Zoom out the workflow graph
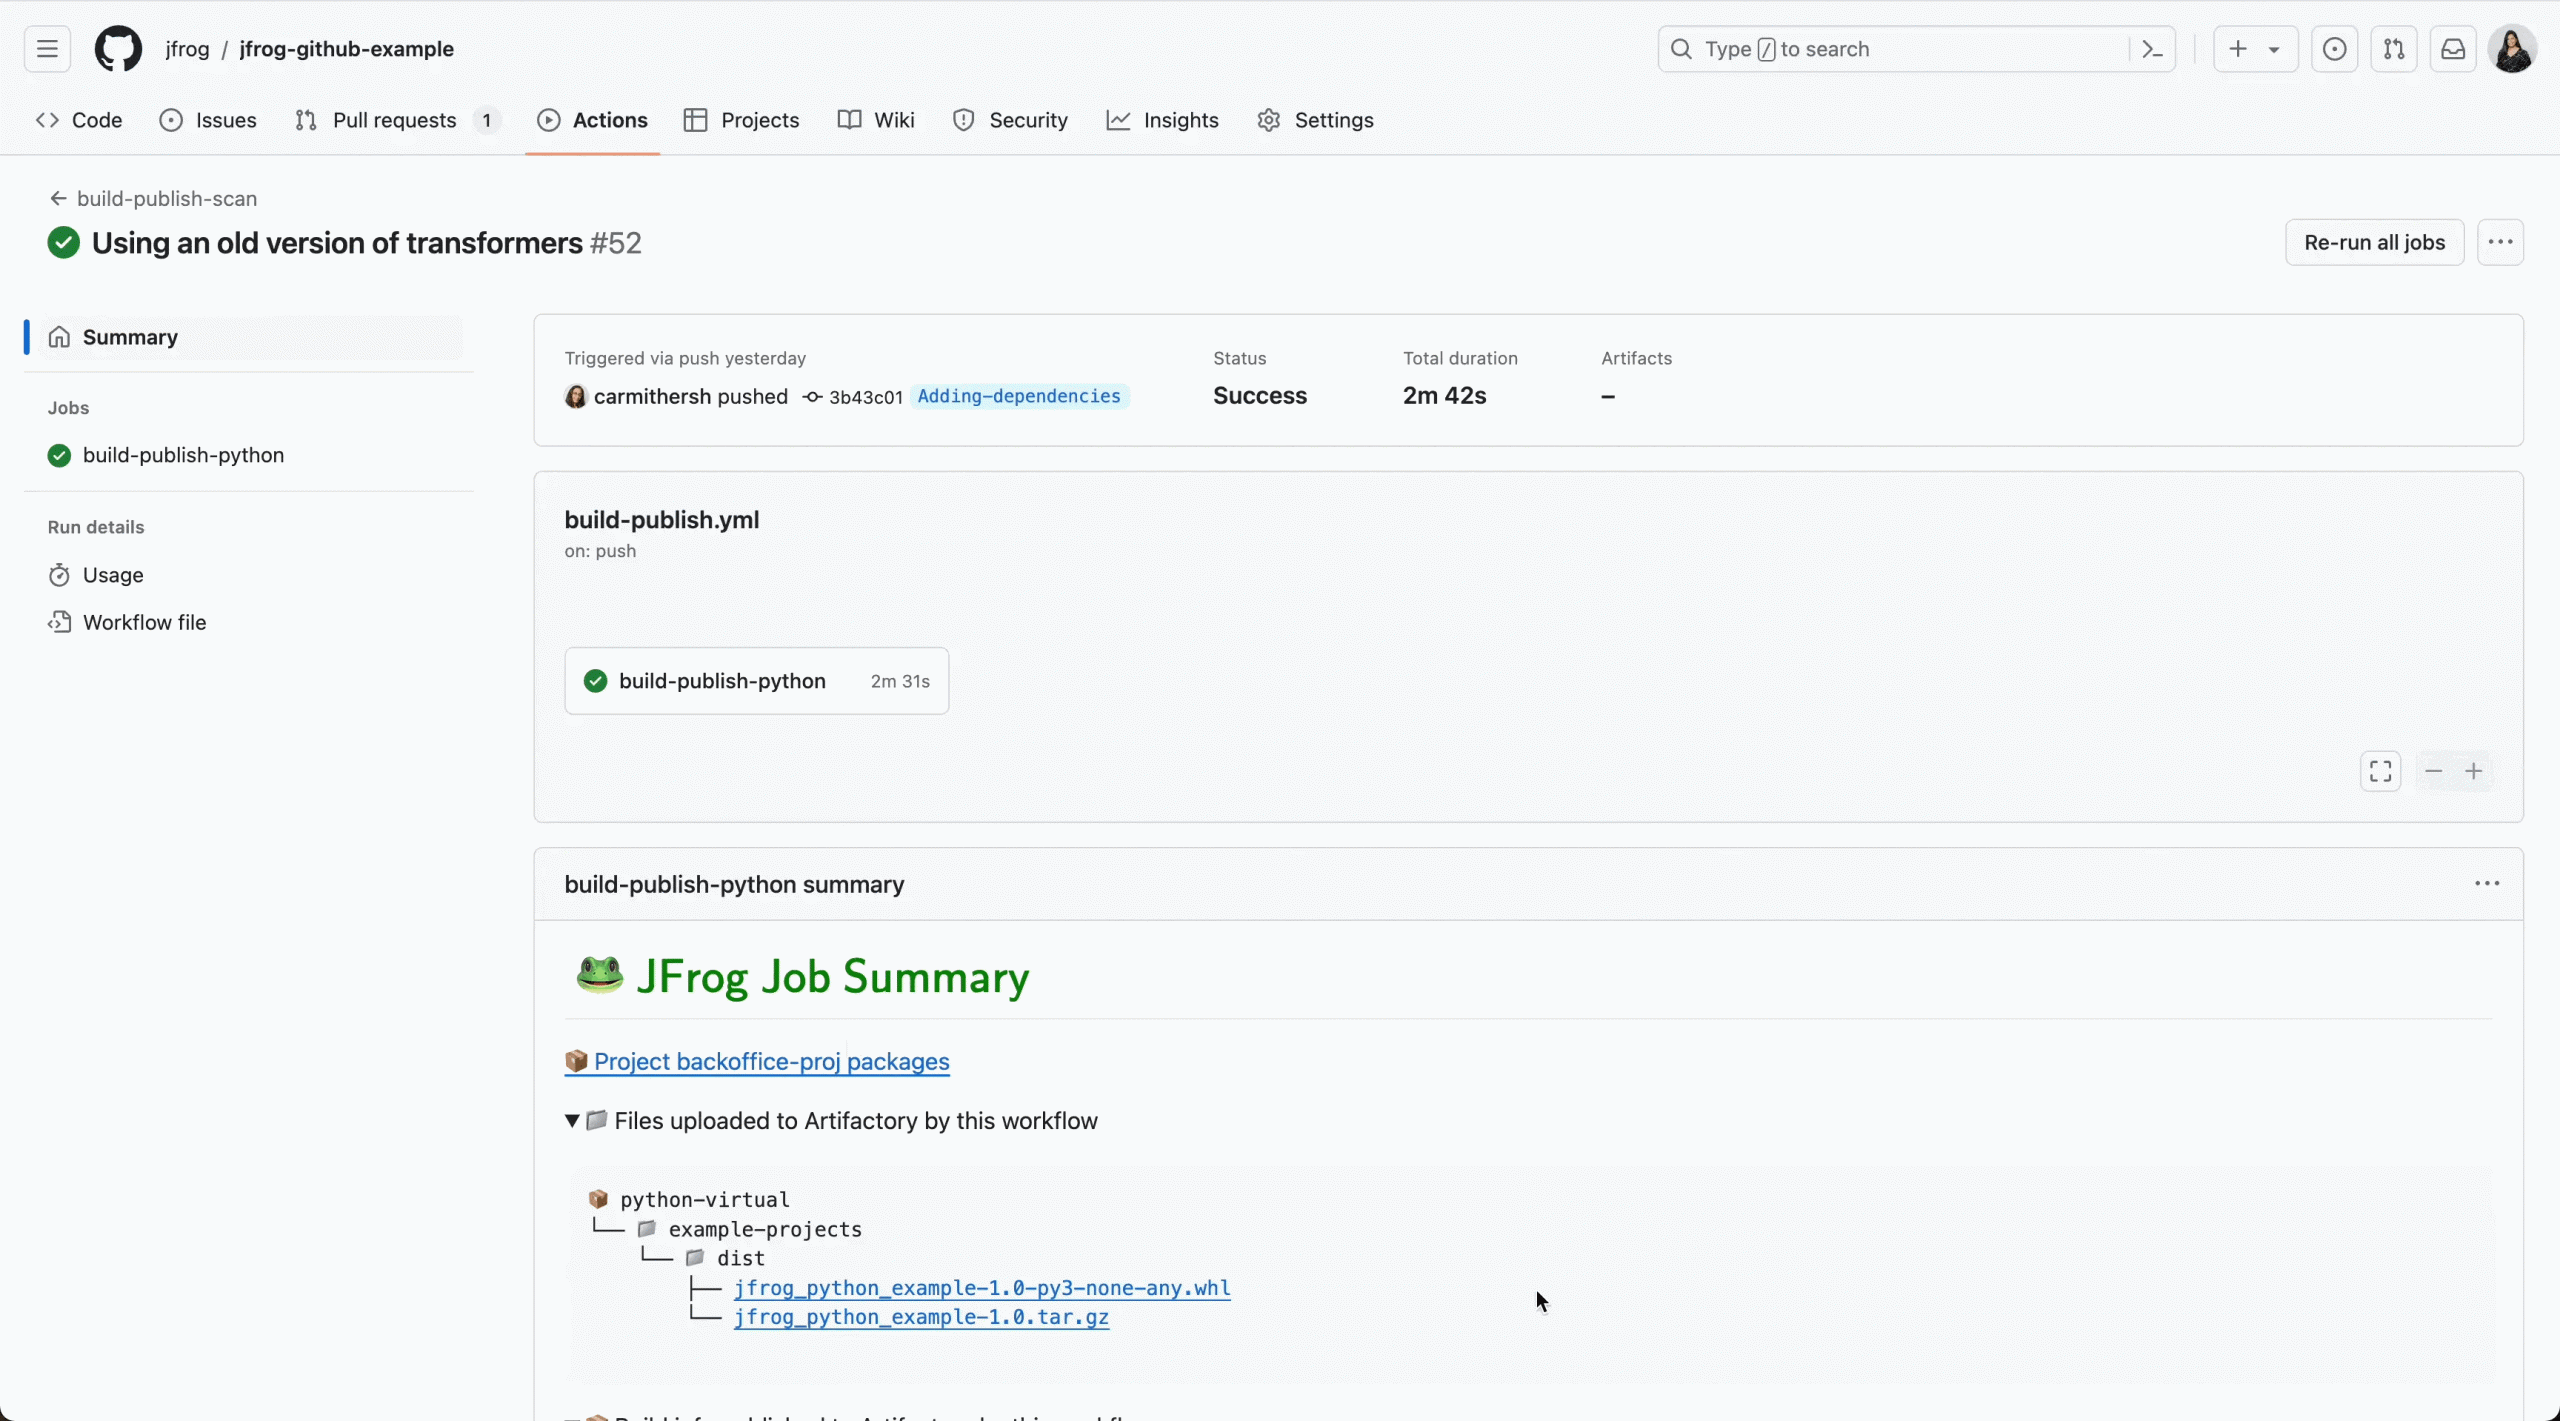The width and height of the screenshot is (2560, 1421). pos(2434,771)
